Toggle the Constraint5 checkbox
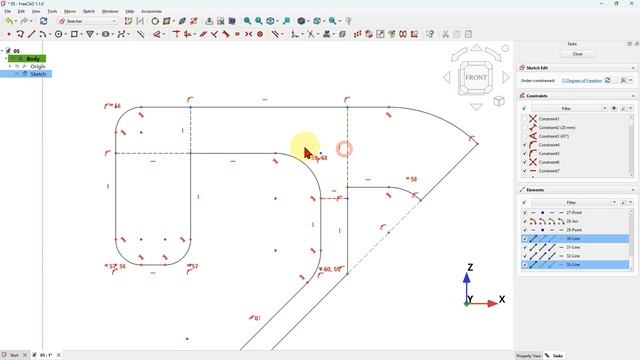640x360 pixels. coord(524,153)
